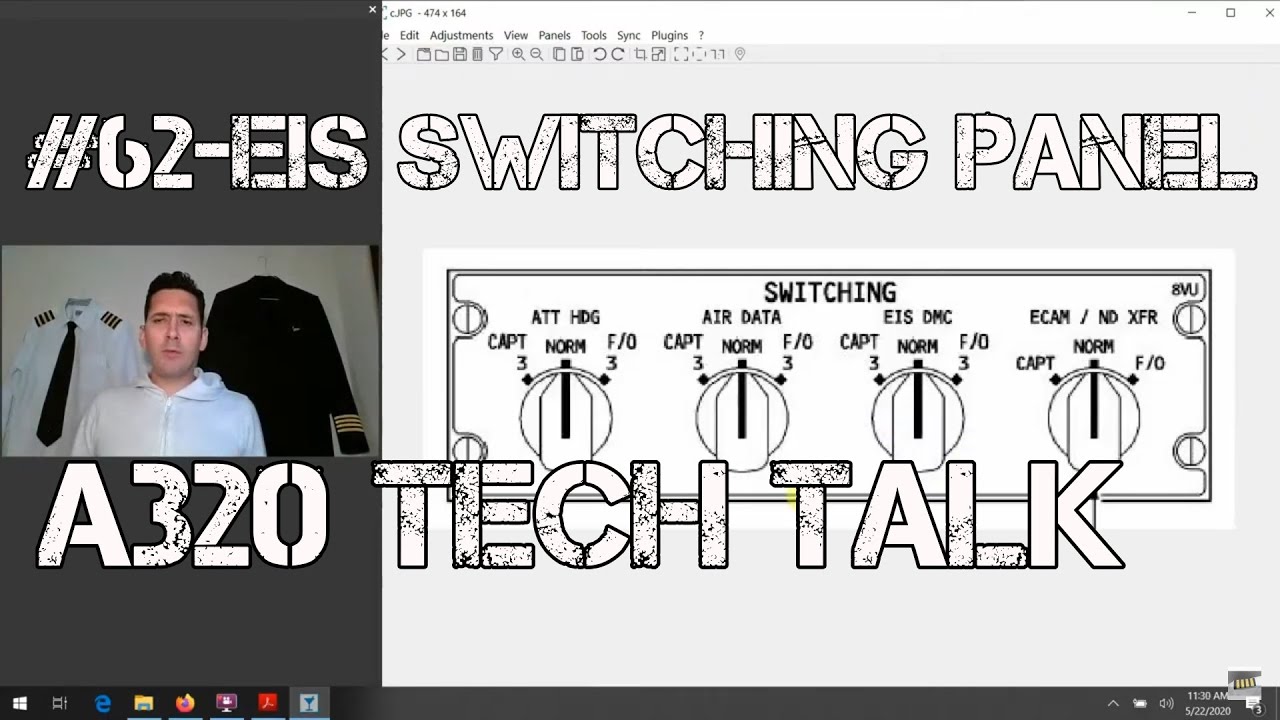
Task: Open the Plugins menu
Action: click(670, 35)
